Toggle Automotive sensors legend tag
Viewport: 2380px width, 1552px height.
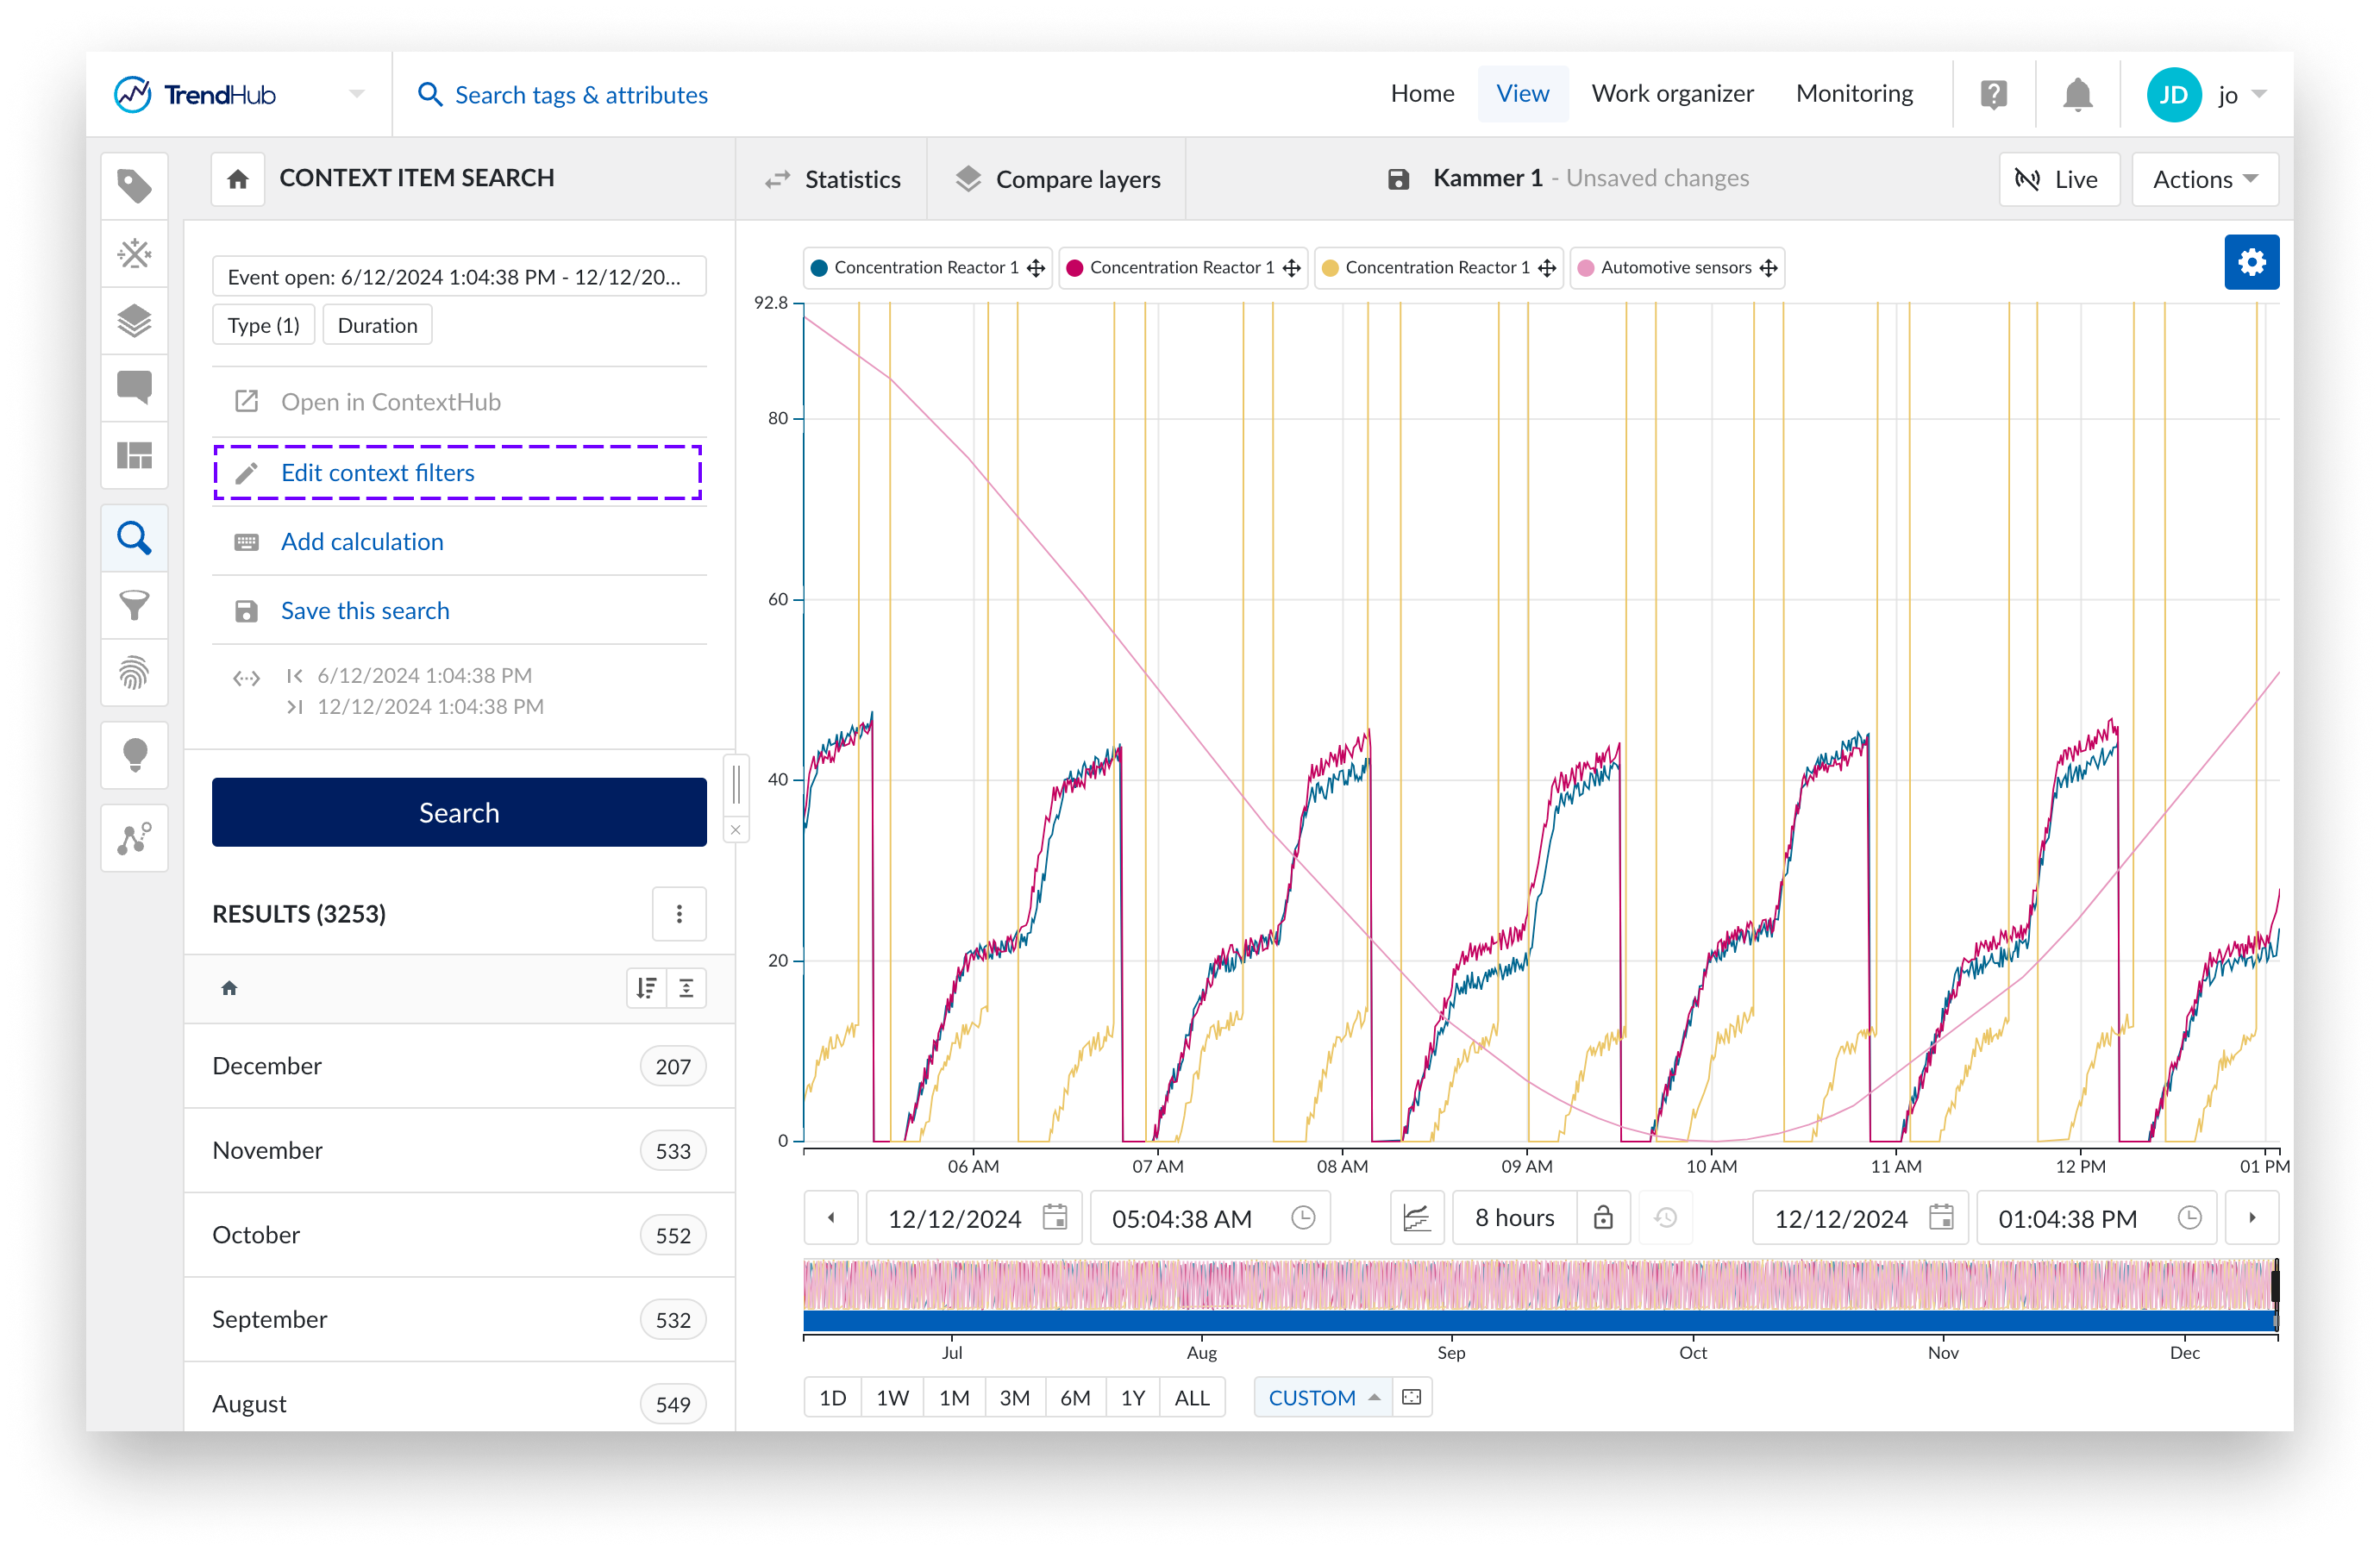coord(1675,268)
